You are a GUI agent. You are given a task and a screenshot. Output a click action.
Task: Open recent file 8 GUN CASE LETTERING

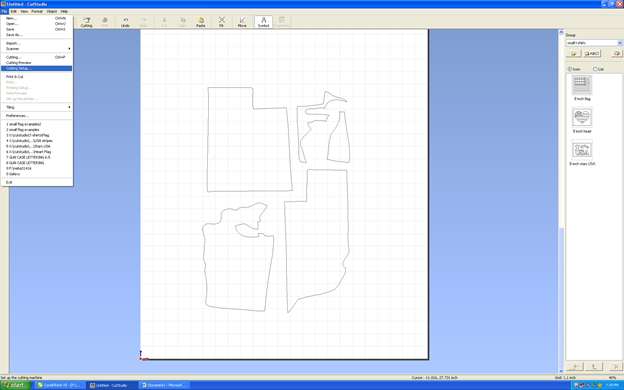[x=37, y=163]
